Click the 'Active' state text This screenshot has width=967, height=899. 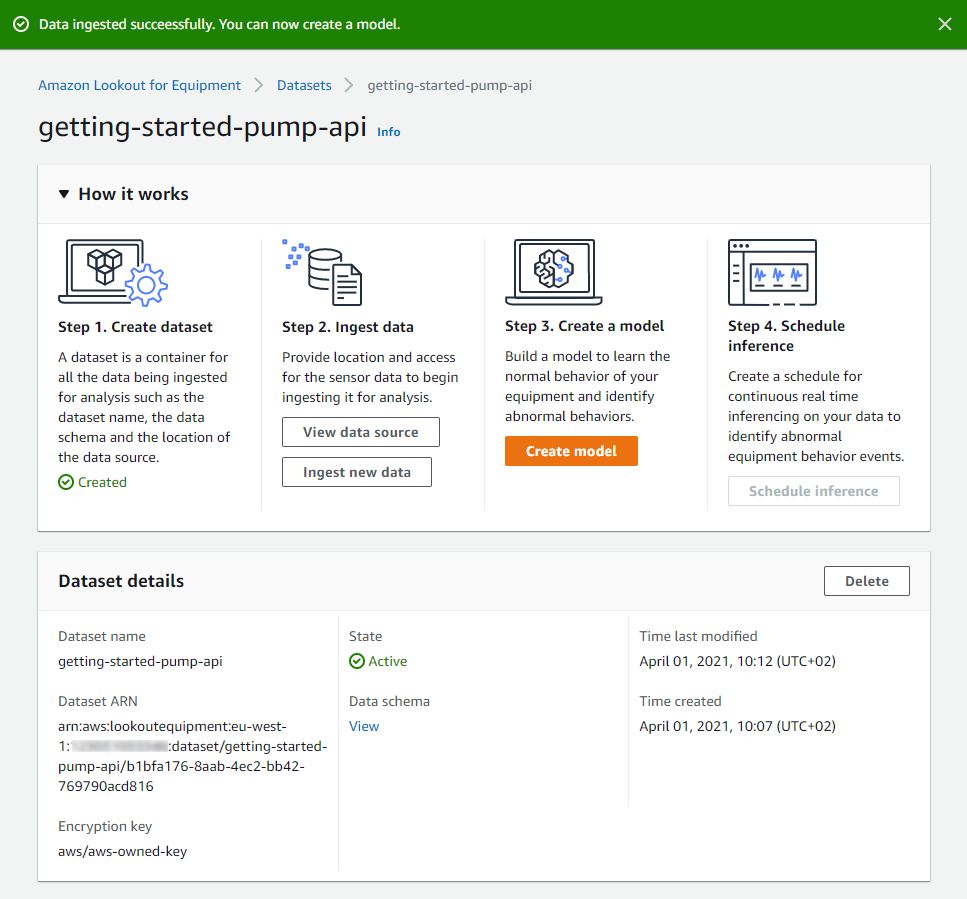pos(388,661)
